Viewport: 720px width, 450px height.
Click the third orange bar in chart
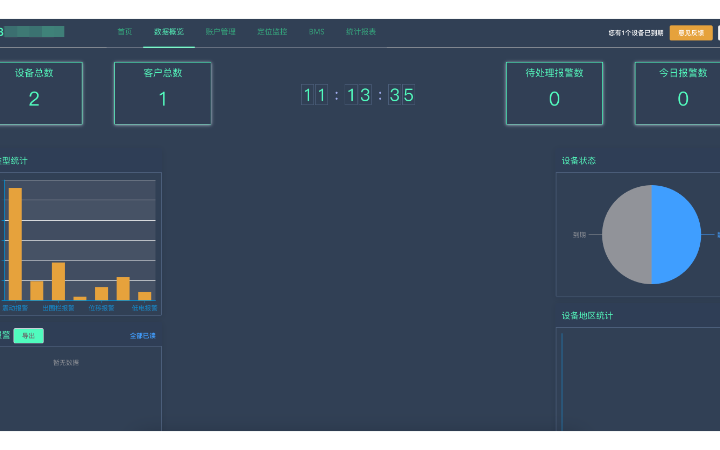tap(58, 281)
